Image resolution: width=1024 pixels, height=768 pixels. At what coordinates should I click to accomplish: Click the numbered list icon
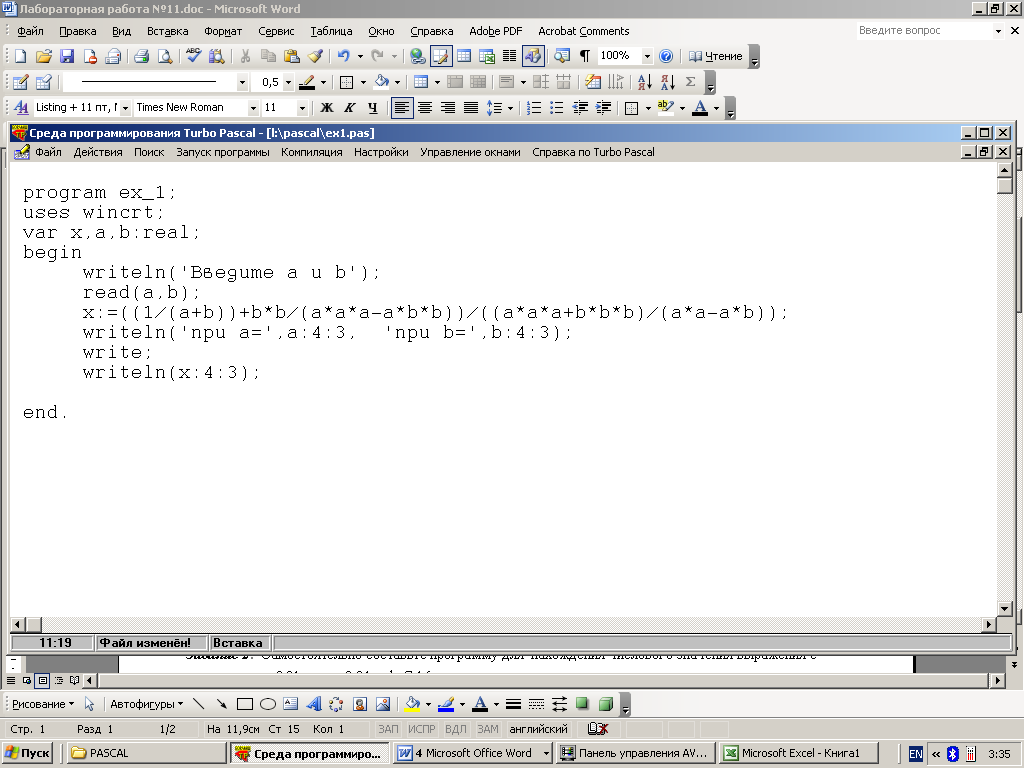[534, 108]
